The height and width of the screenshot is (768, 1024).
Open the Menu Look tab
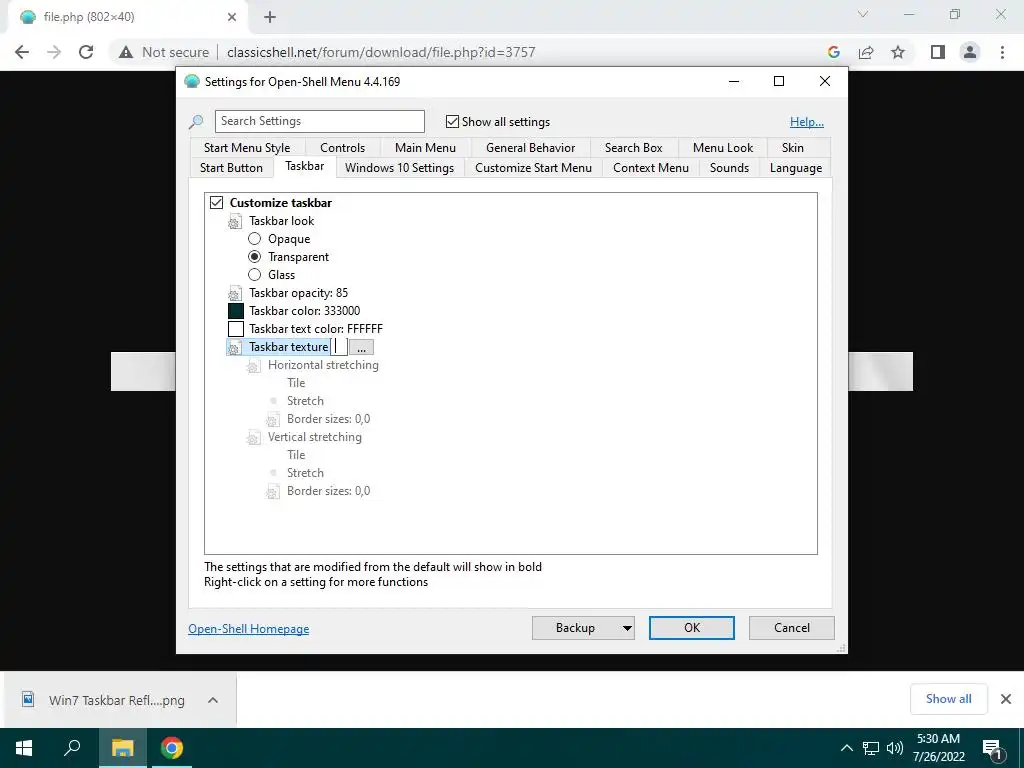[x=723, y=148]
